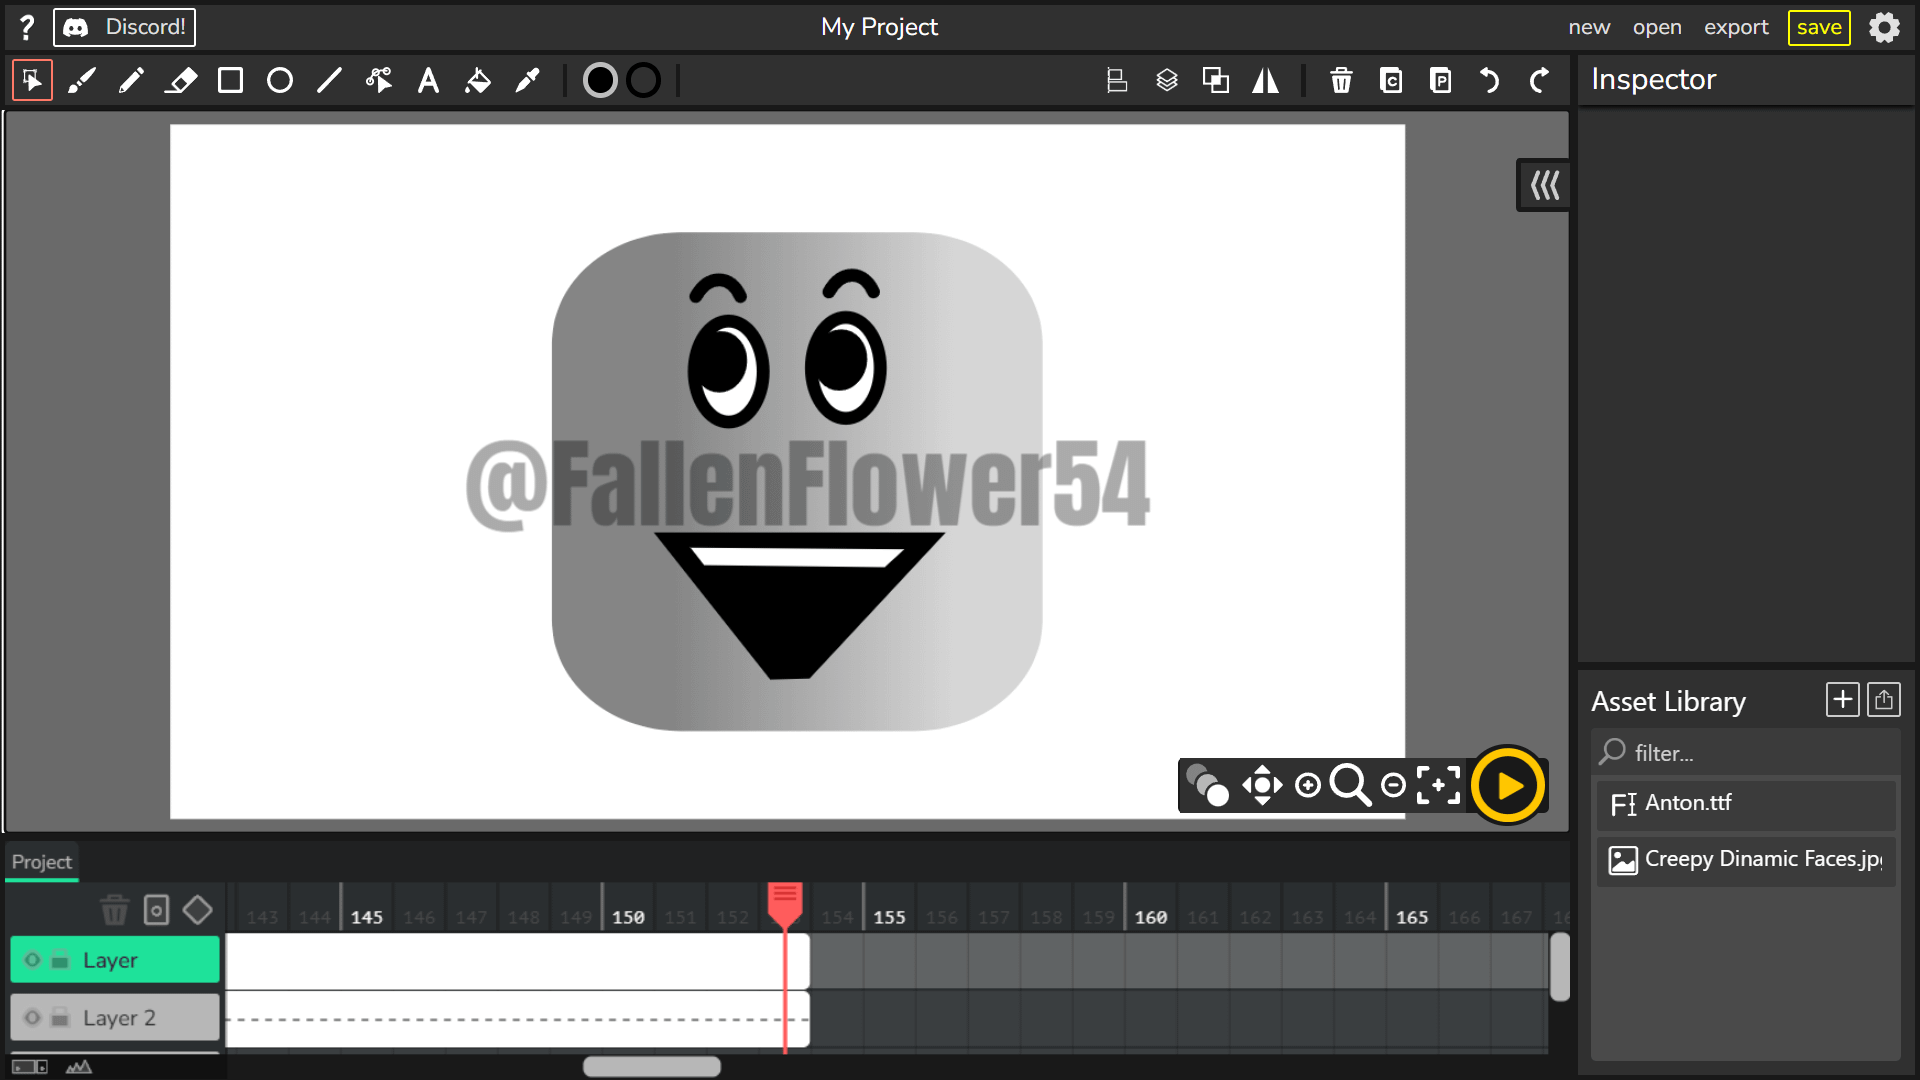
Task: Open the settings gear menu
Action: pyautogui.click(x=1884, y=27)
